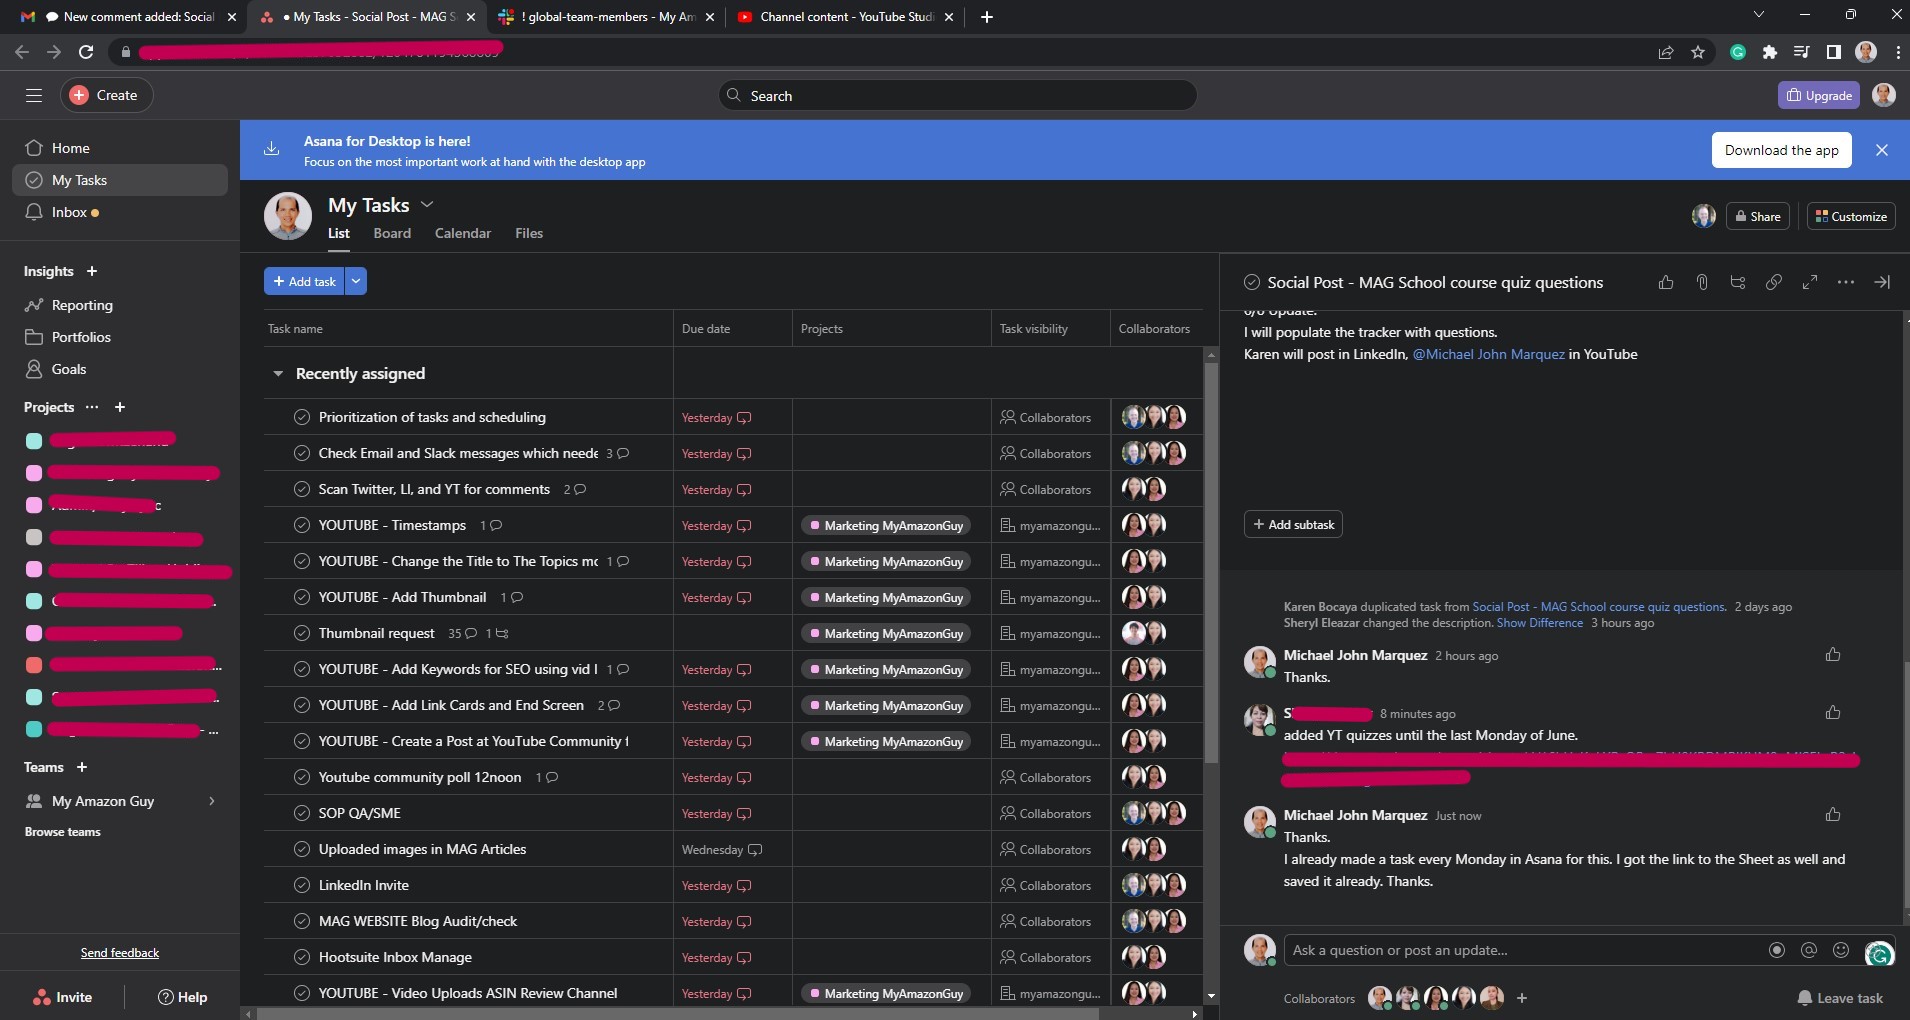Viewport: 1910px width, 1020px height.
Task: Click the subtasks icon in task header
Action: pyautogui.click(x=1738, y=283)
